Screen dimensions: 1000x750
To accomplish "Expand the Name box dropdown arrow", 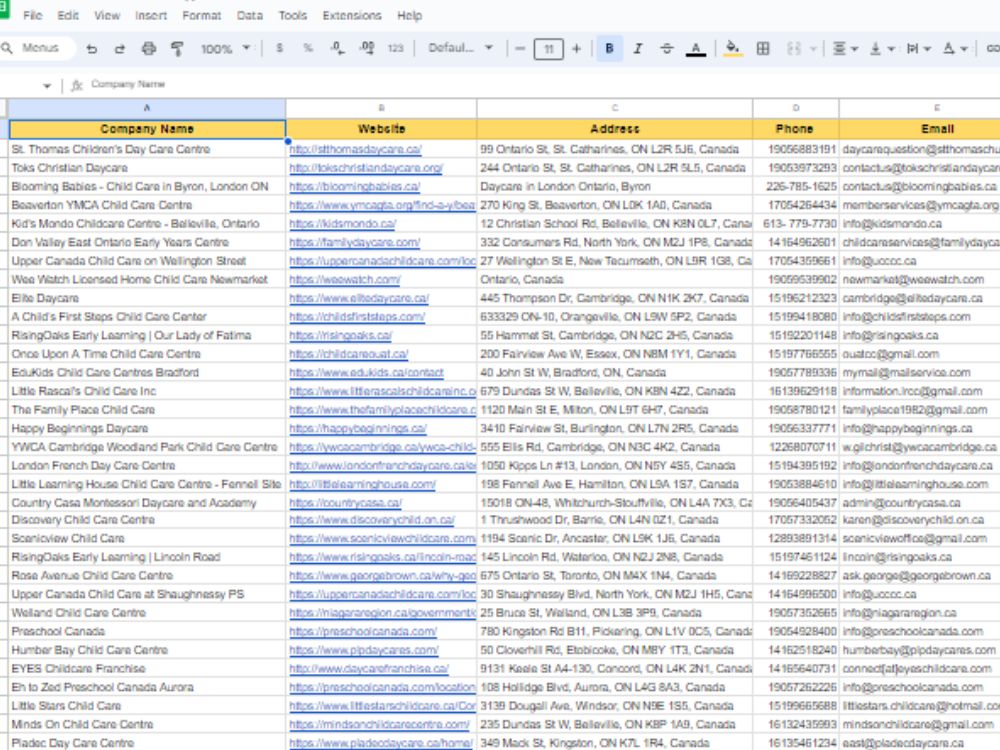I will click(47, 85).
